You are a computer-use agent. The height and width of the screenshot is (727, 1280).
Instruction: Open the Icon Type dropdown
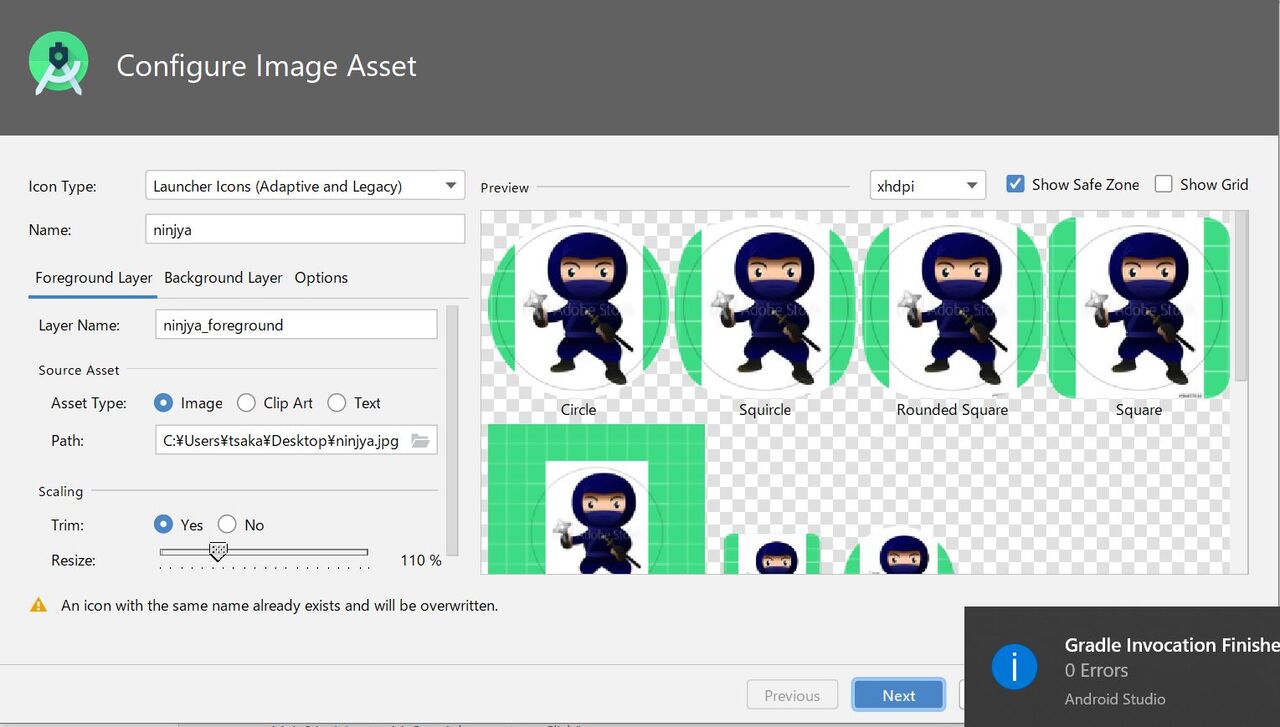click(305, 186)
